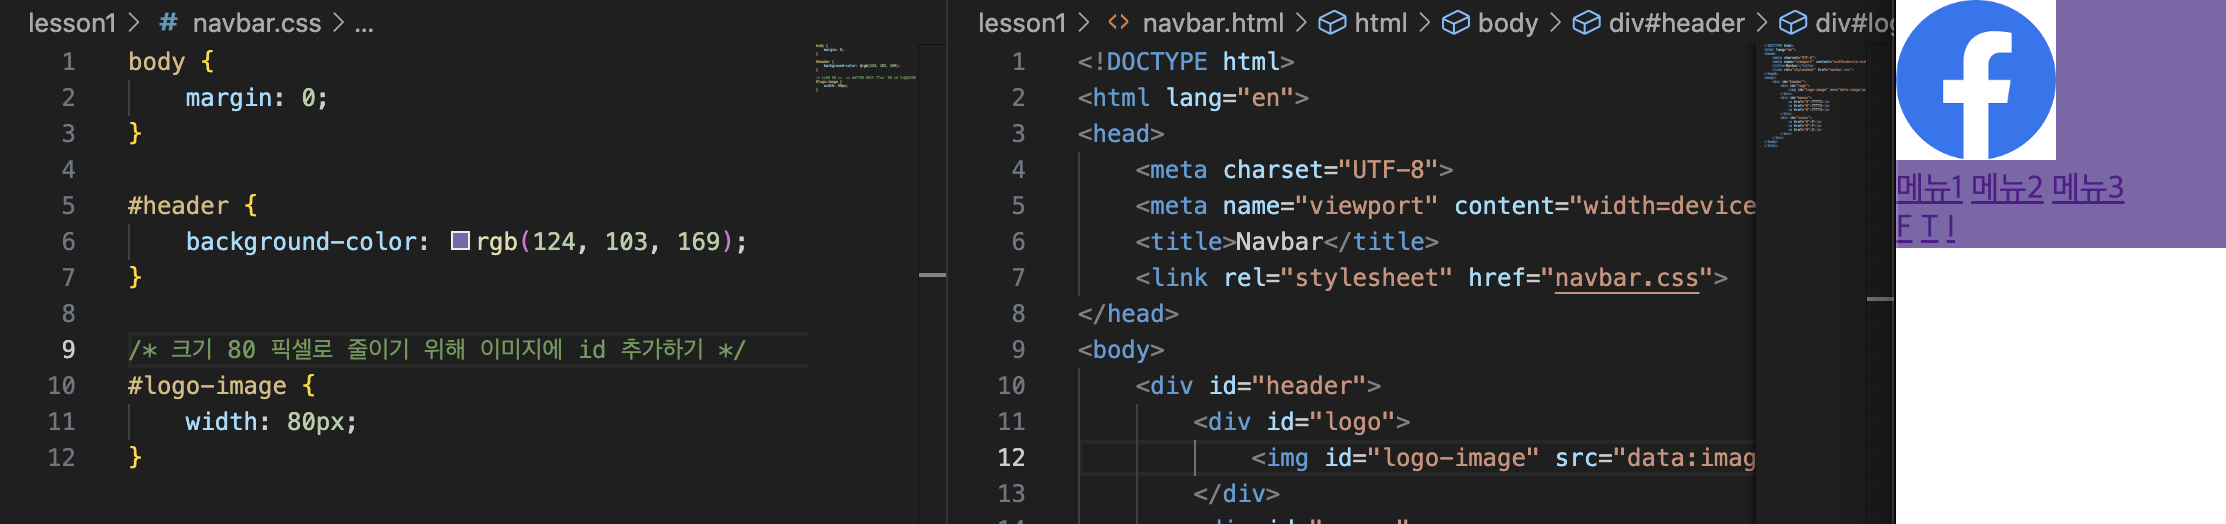
Task: Click '<!DOCTYPE html>' in the HTML editor
Action: [x=1186, y=61]
